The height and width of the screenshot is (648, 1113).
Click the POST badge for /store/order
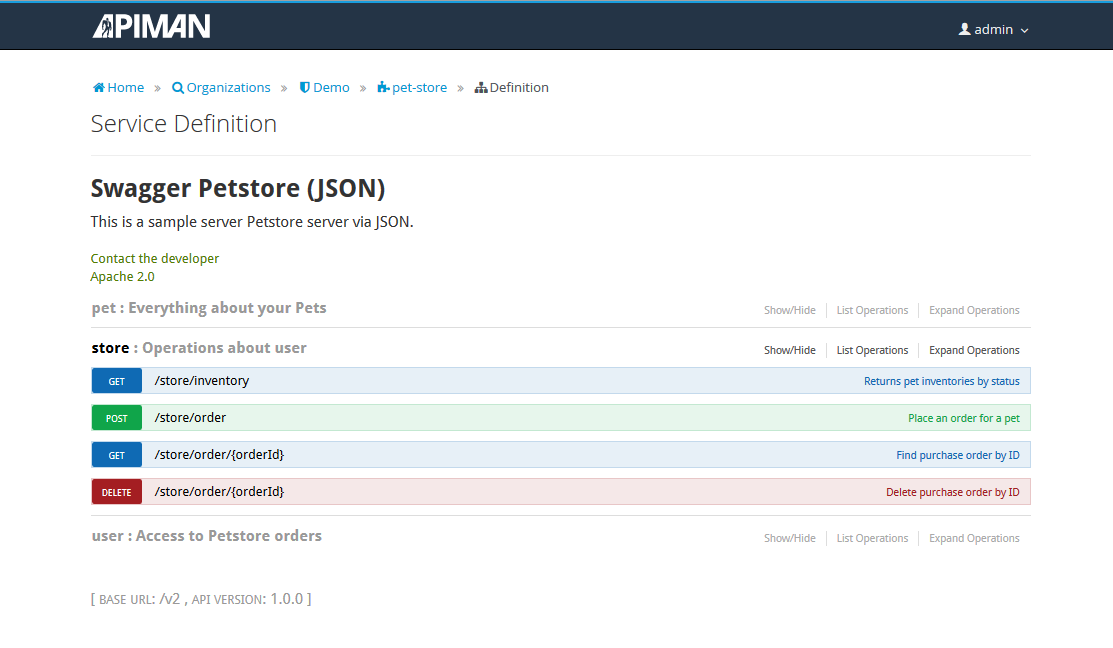click(x=116, y=418)
